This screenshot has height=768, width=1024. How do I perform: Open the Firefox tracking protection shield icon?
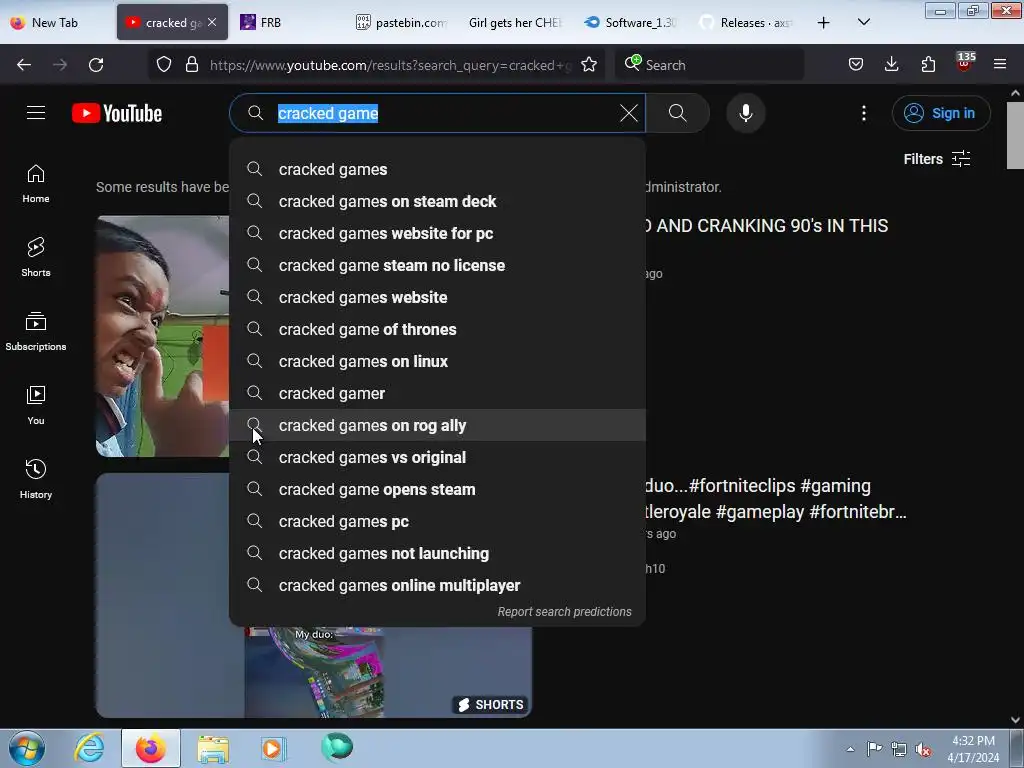(164, 65)
